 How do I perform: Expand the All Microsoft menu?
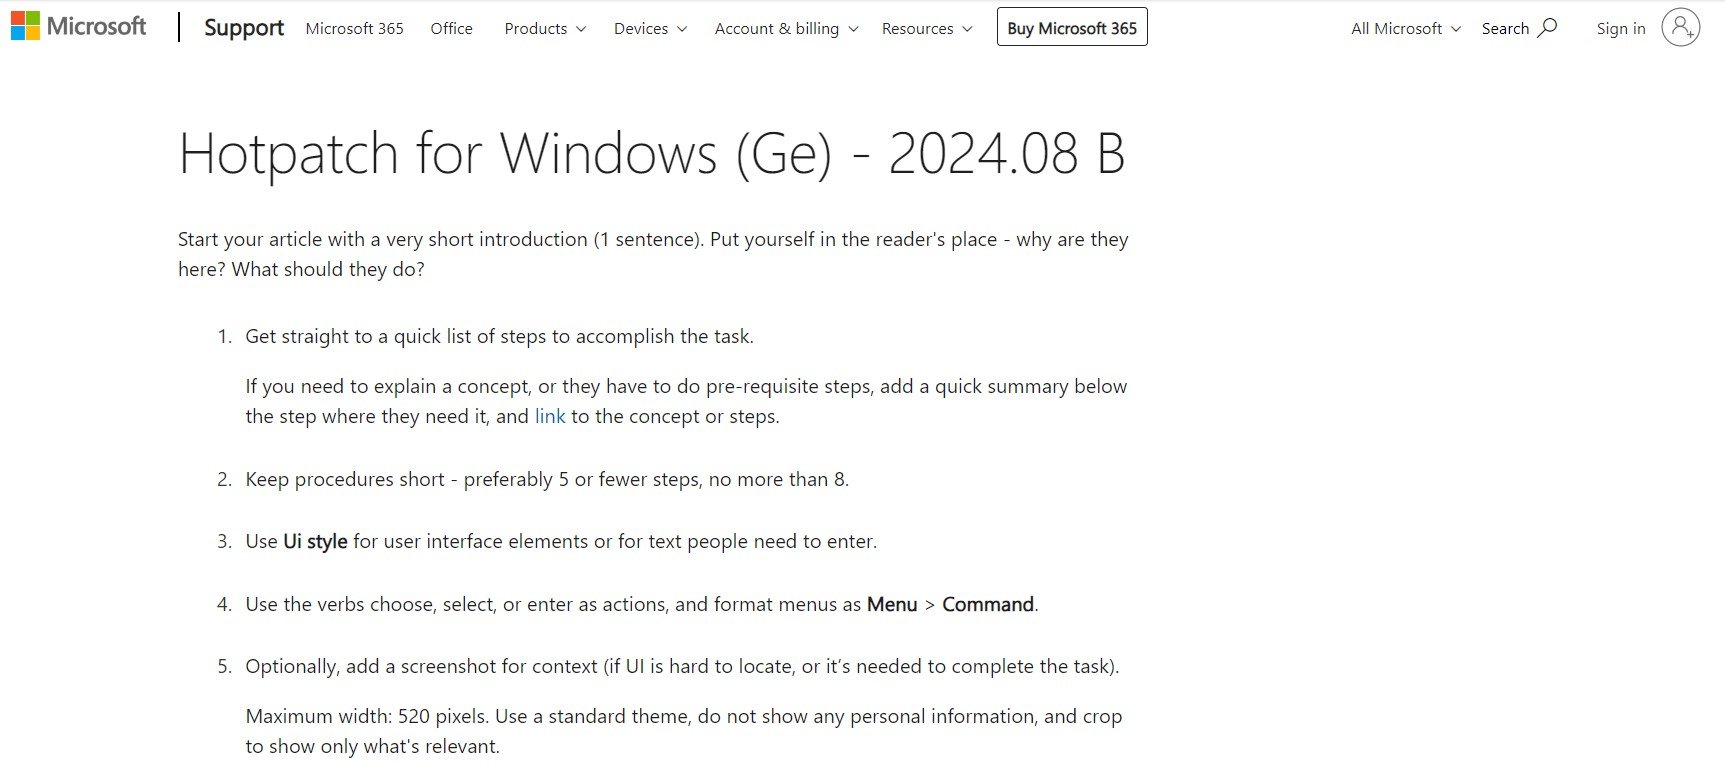1396,29
